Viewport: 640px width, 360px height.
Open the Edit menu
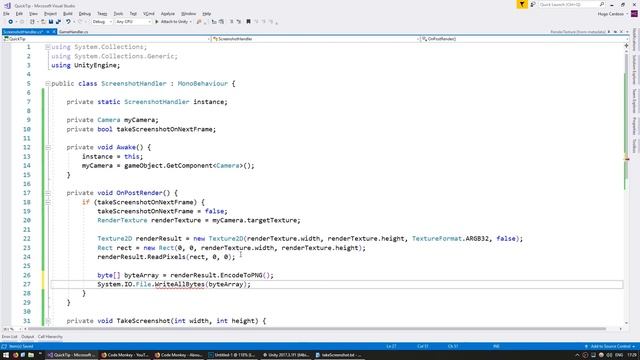[x=19, y=14]
